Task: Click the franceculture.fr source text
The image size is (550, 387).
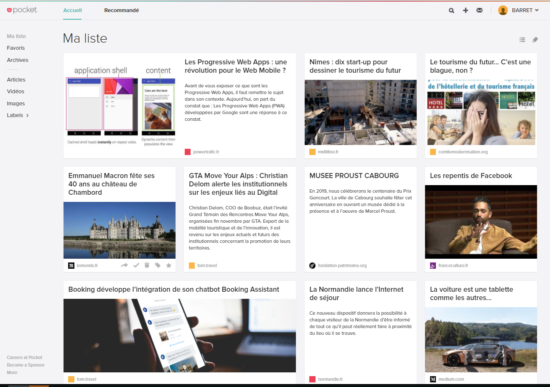Action: tap(453, 266)
